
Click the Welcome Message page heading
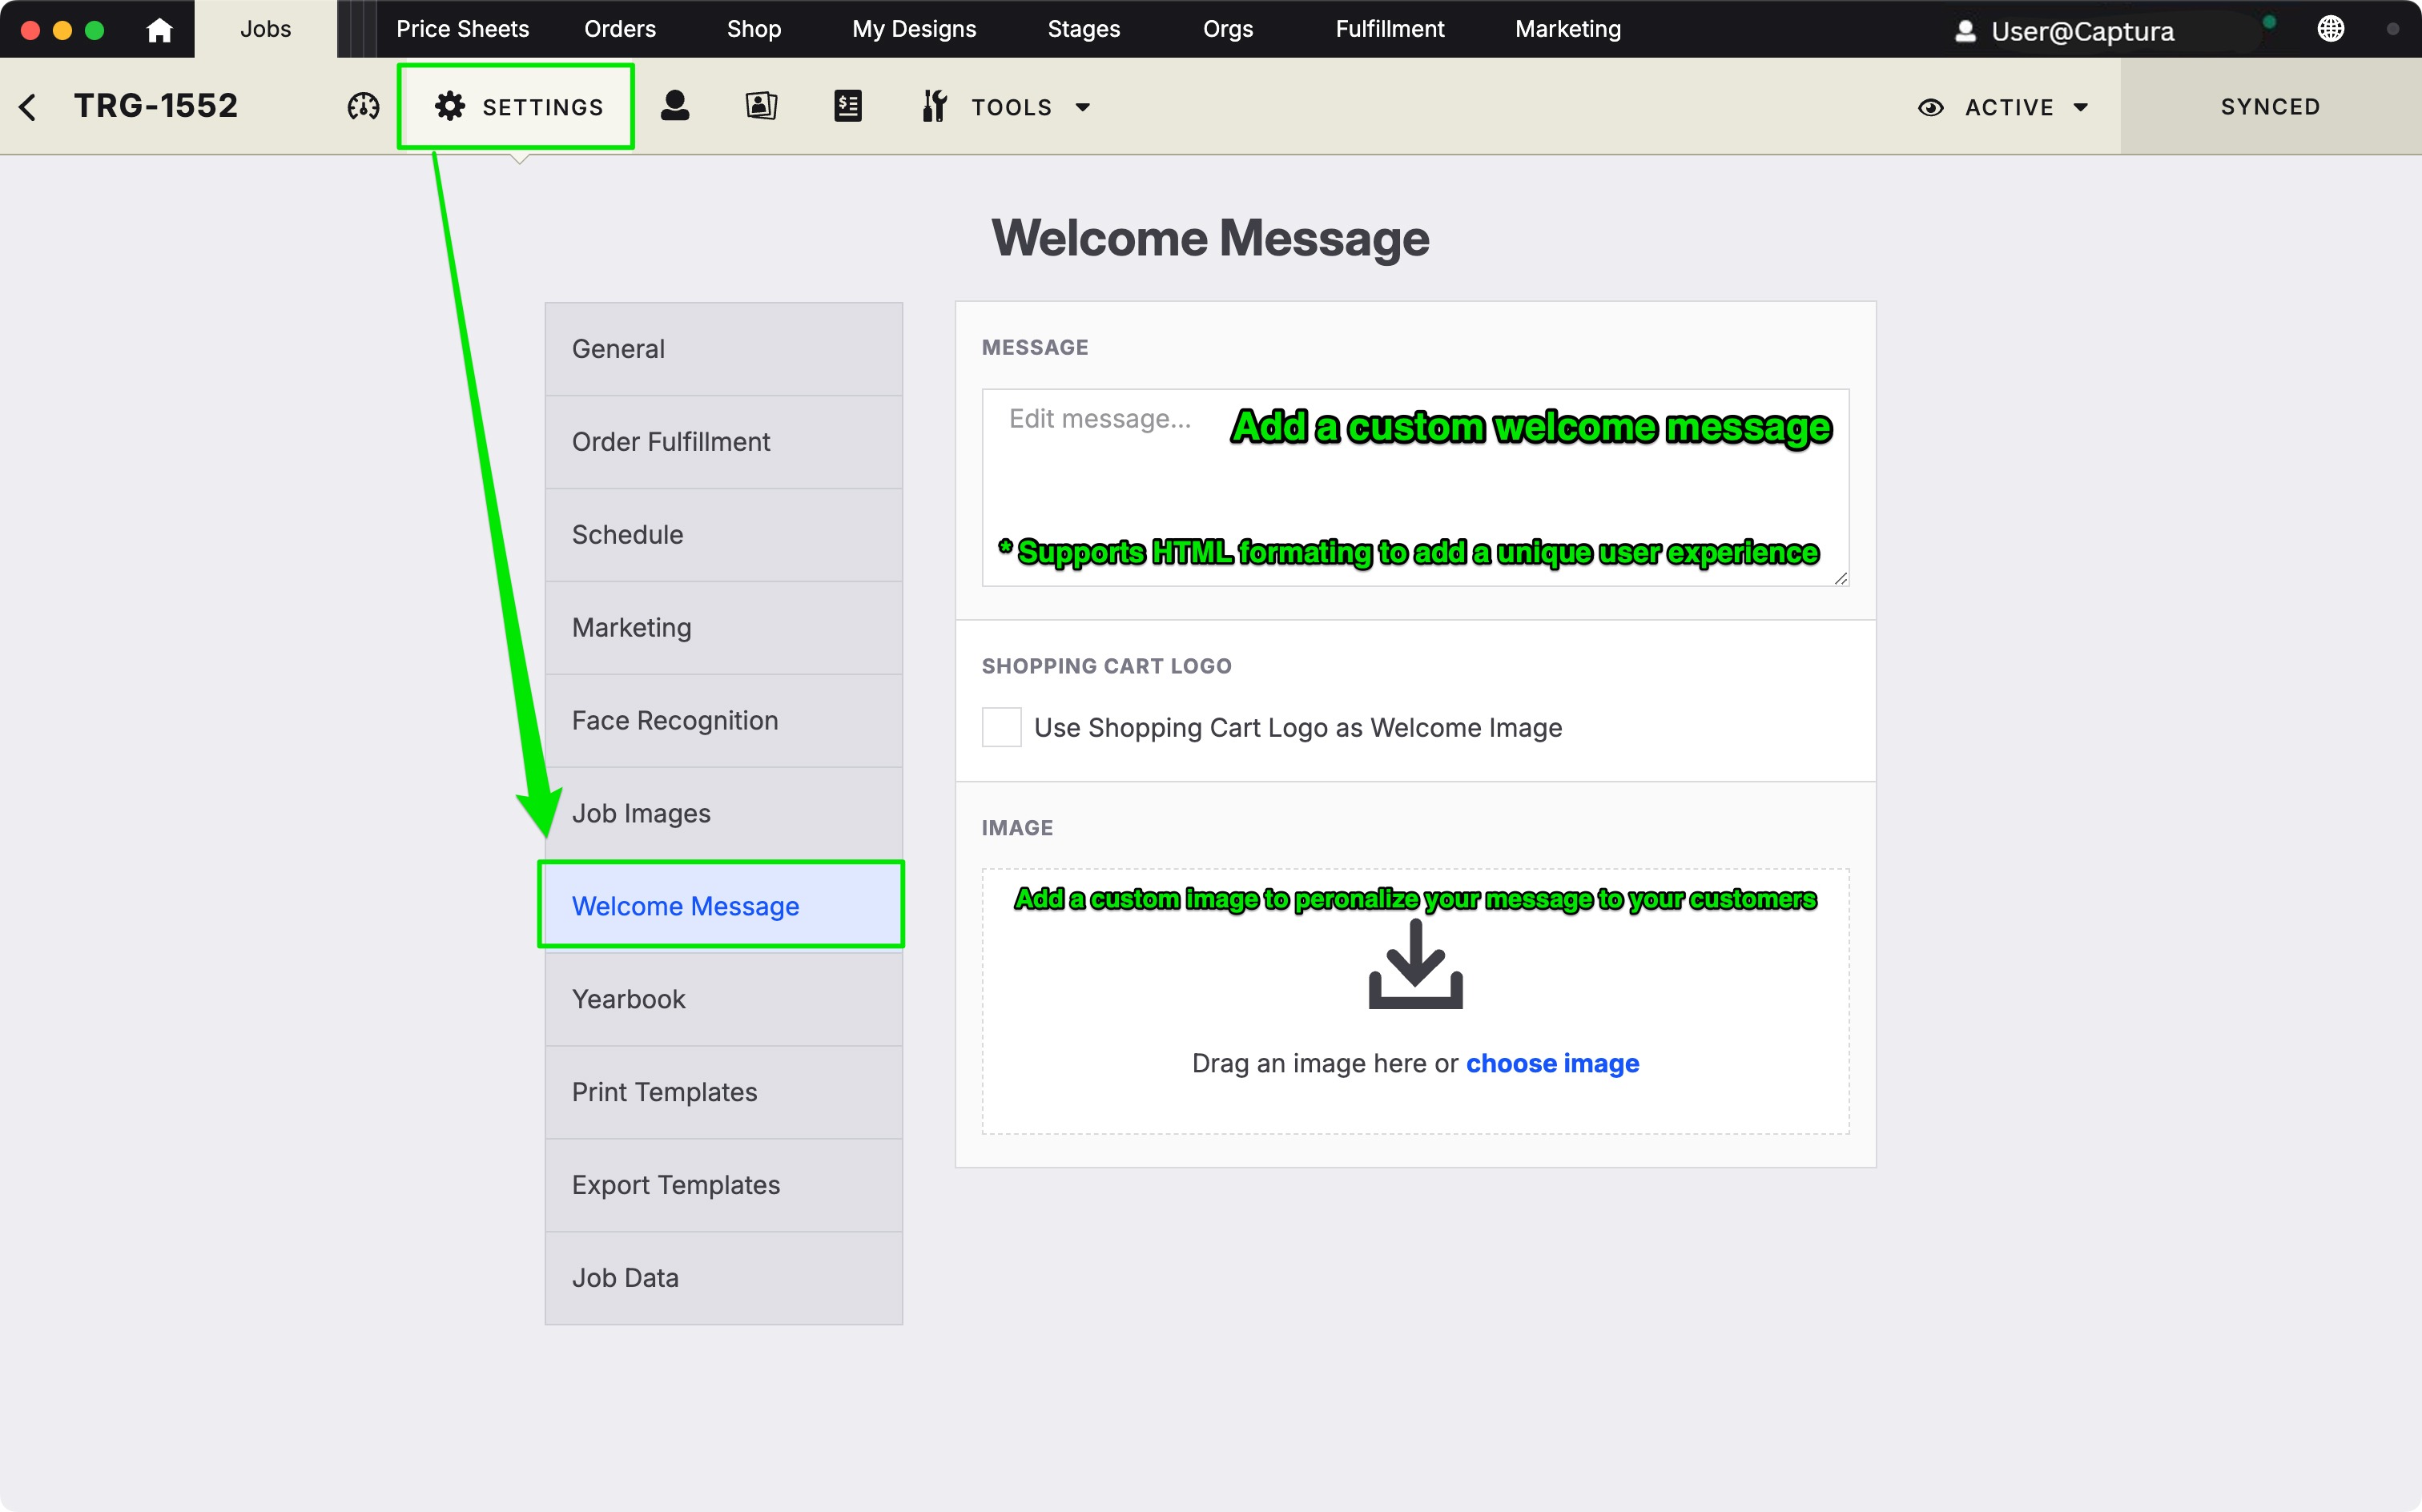[1210, 238]
